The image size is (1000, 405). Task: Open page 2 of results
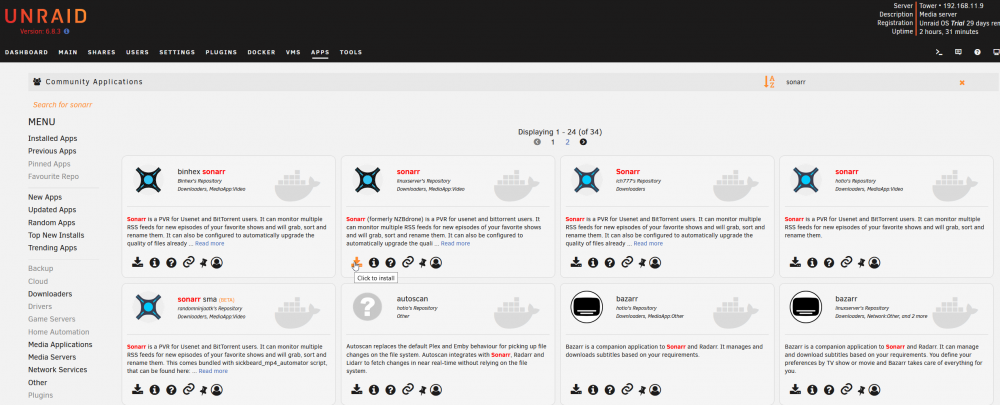coord(567,142)
